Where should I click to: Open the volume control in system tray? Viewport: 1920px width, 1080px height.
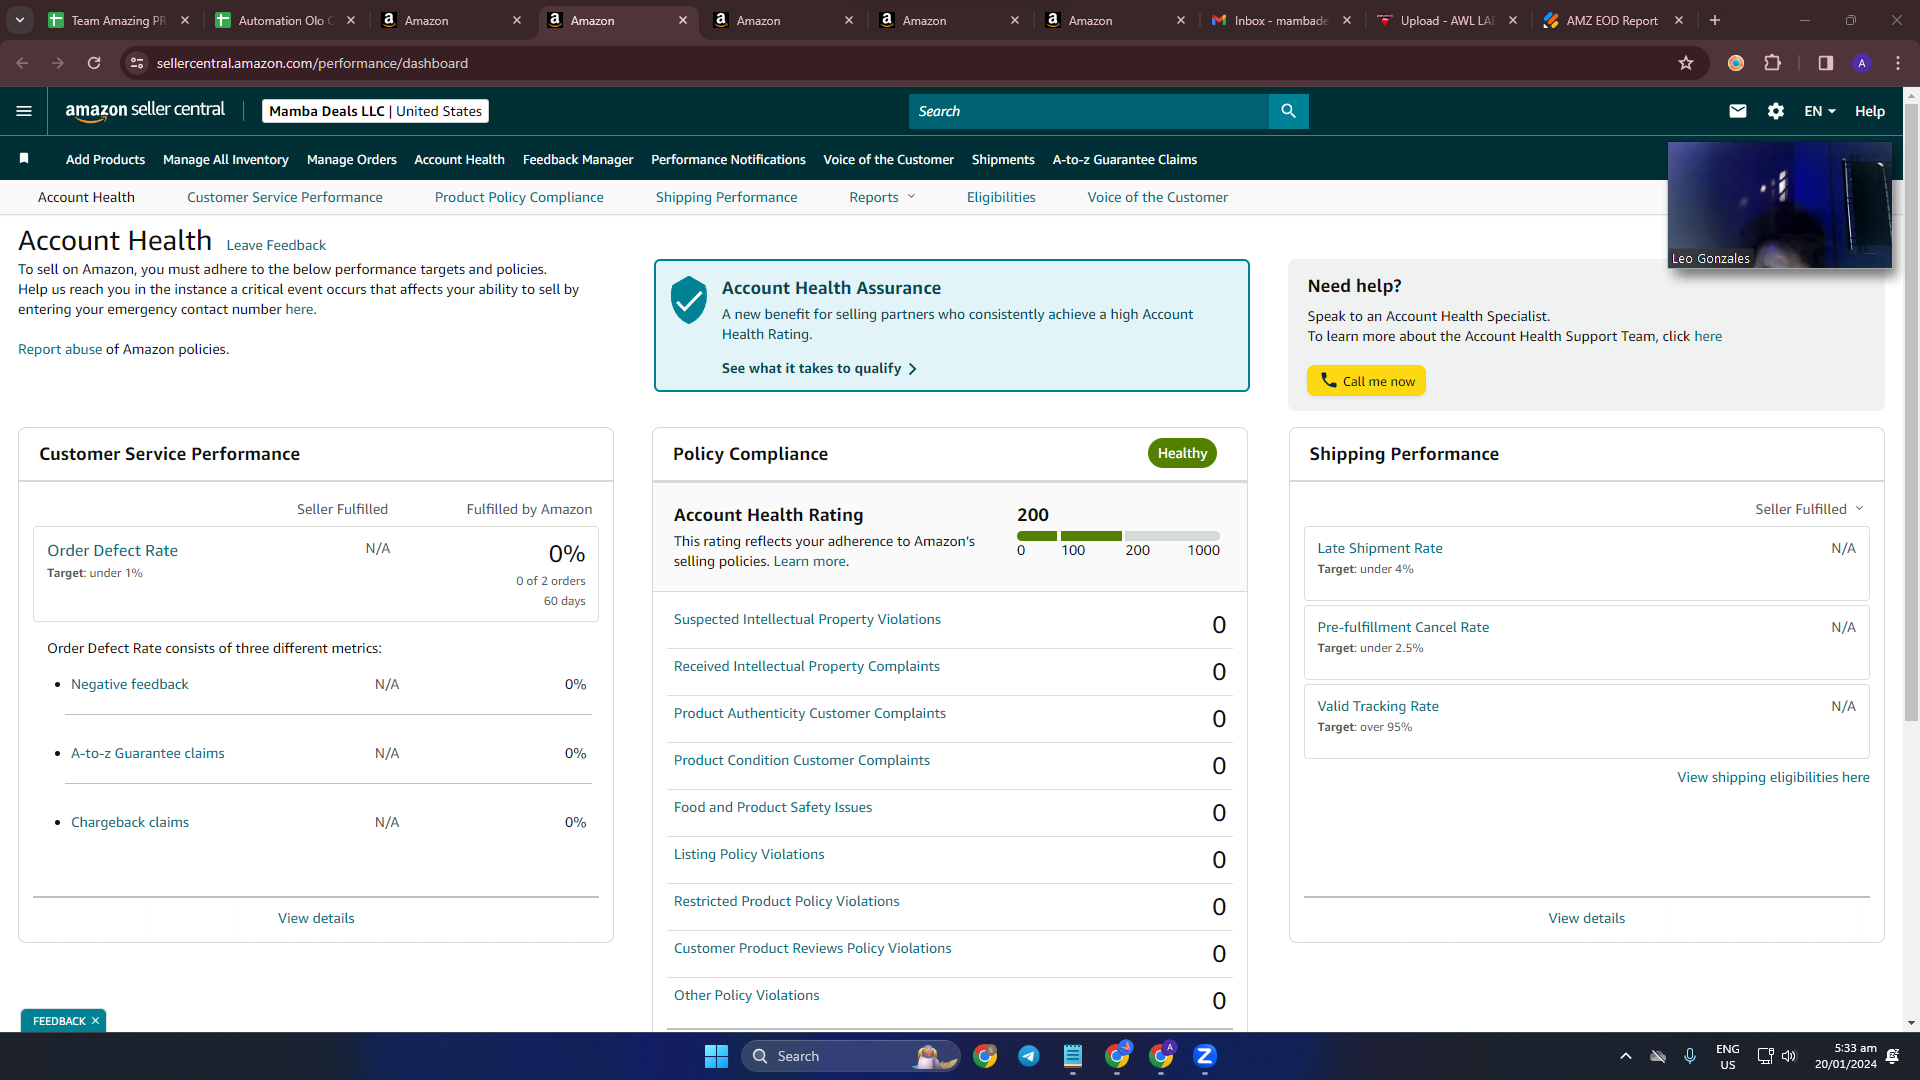click(x=1789, y=1056)
